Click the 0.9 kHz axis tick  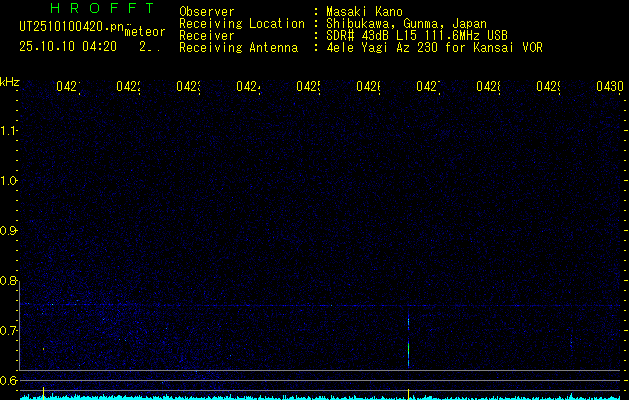9,231
